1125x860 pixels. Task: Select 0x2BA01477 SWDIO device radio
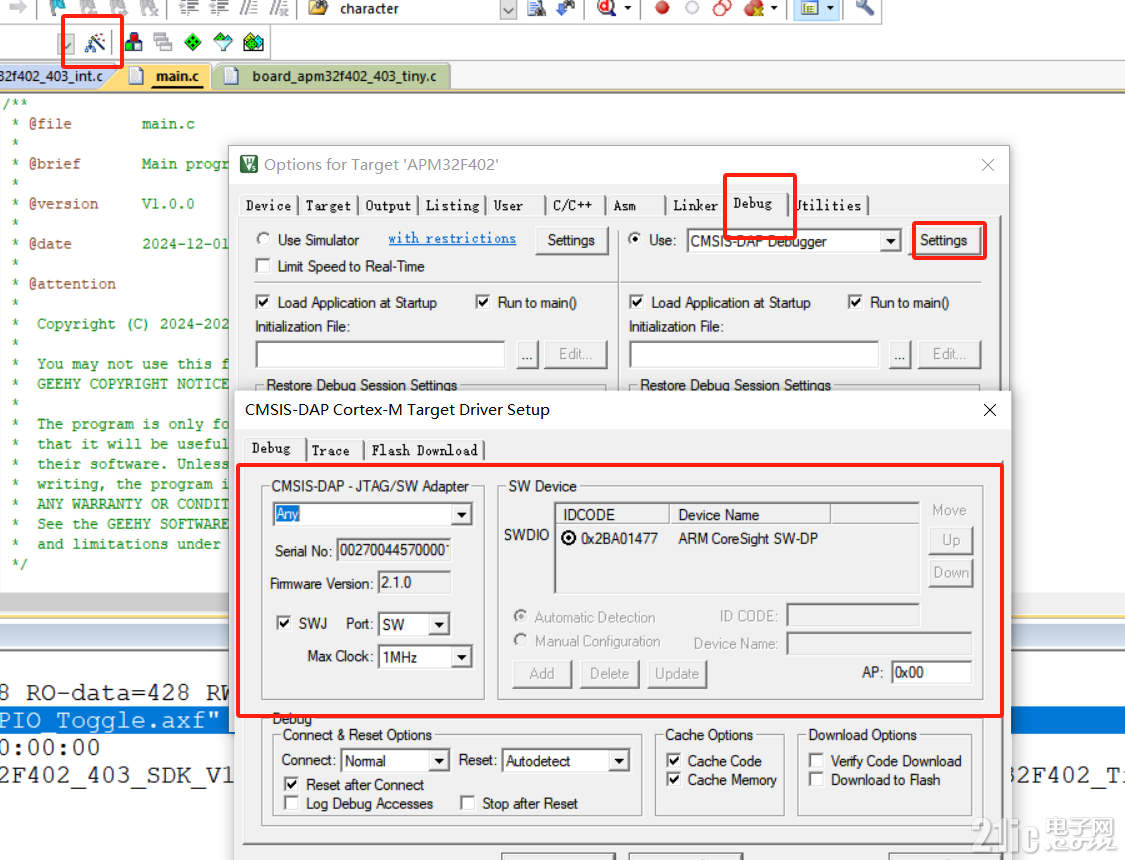pos(568,538)
